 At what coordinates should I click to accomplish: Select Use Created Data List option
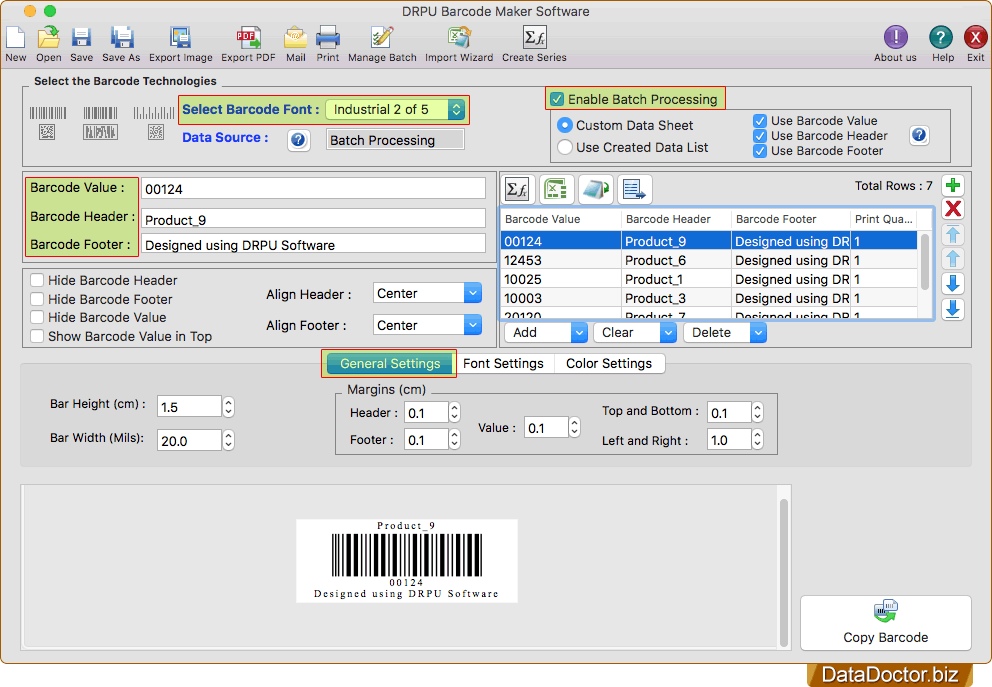point(565,147)
